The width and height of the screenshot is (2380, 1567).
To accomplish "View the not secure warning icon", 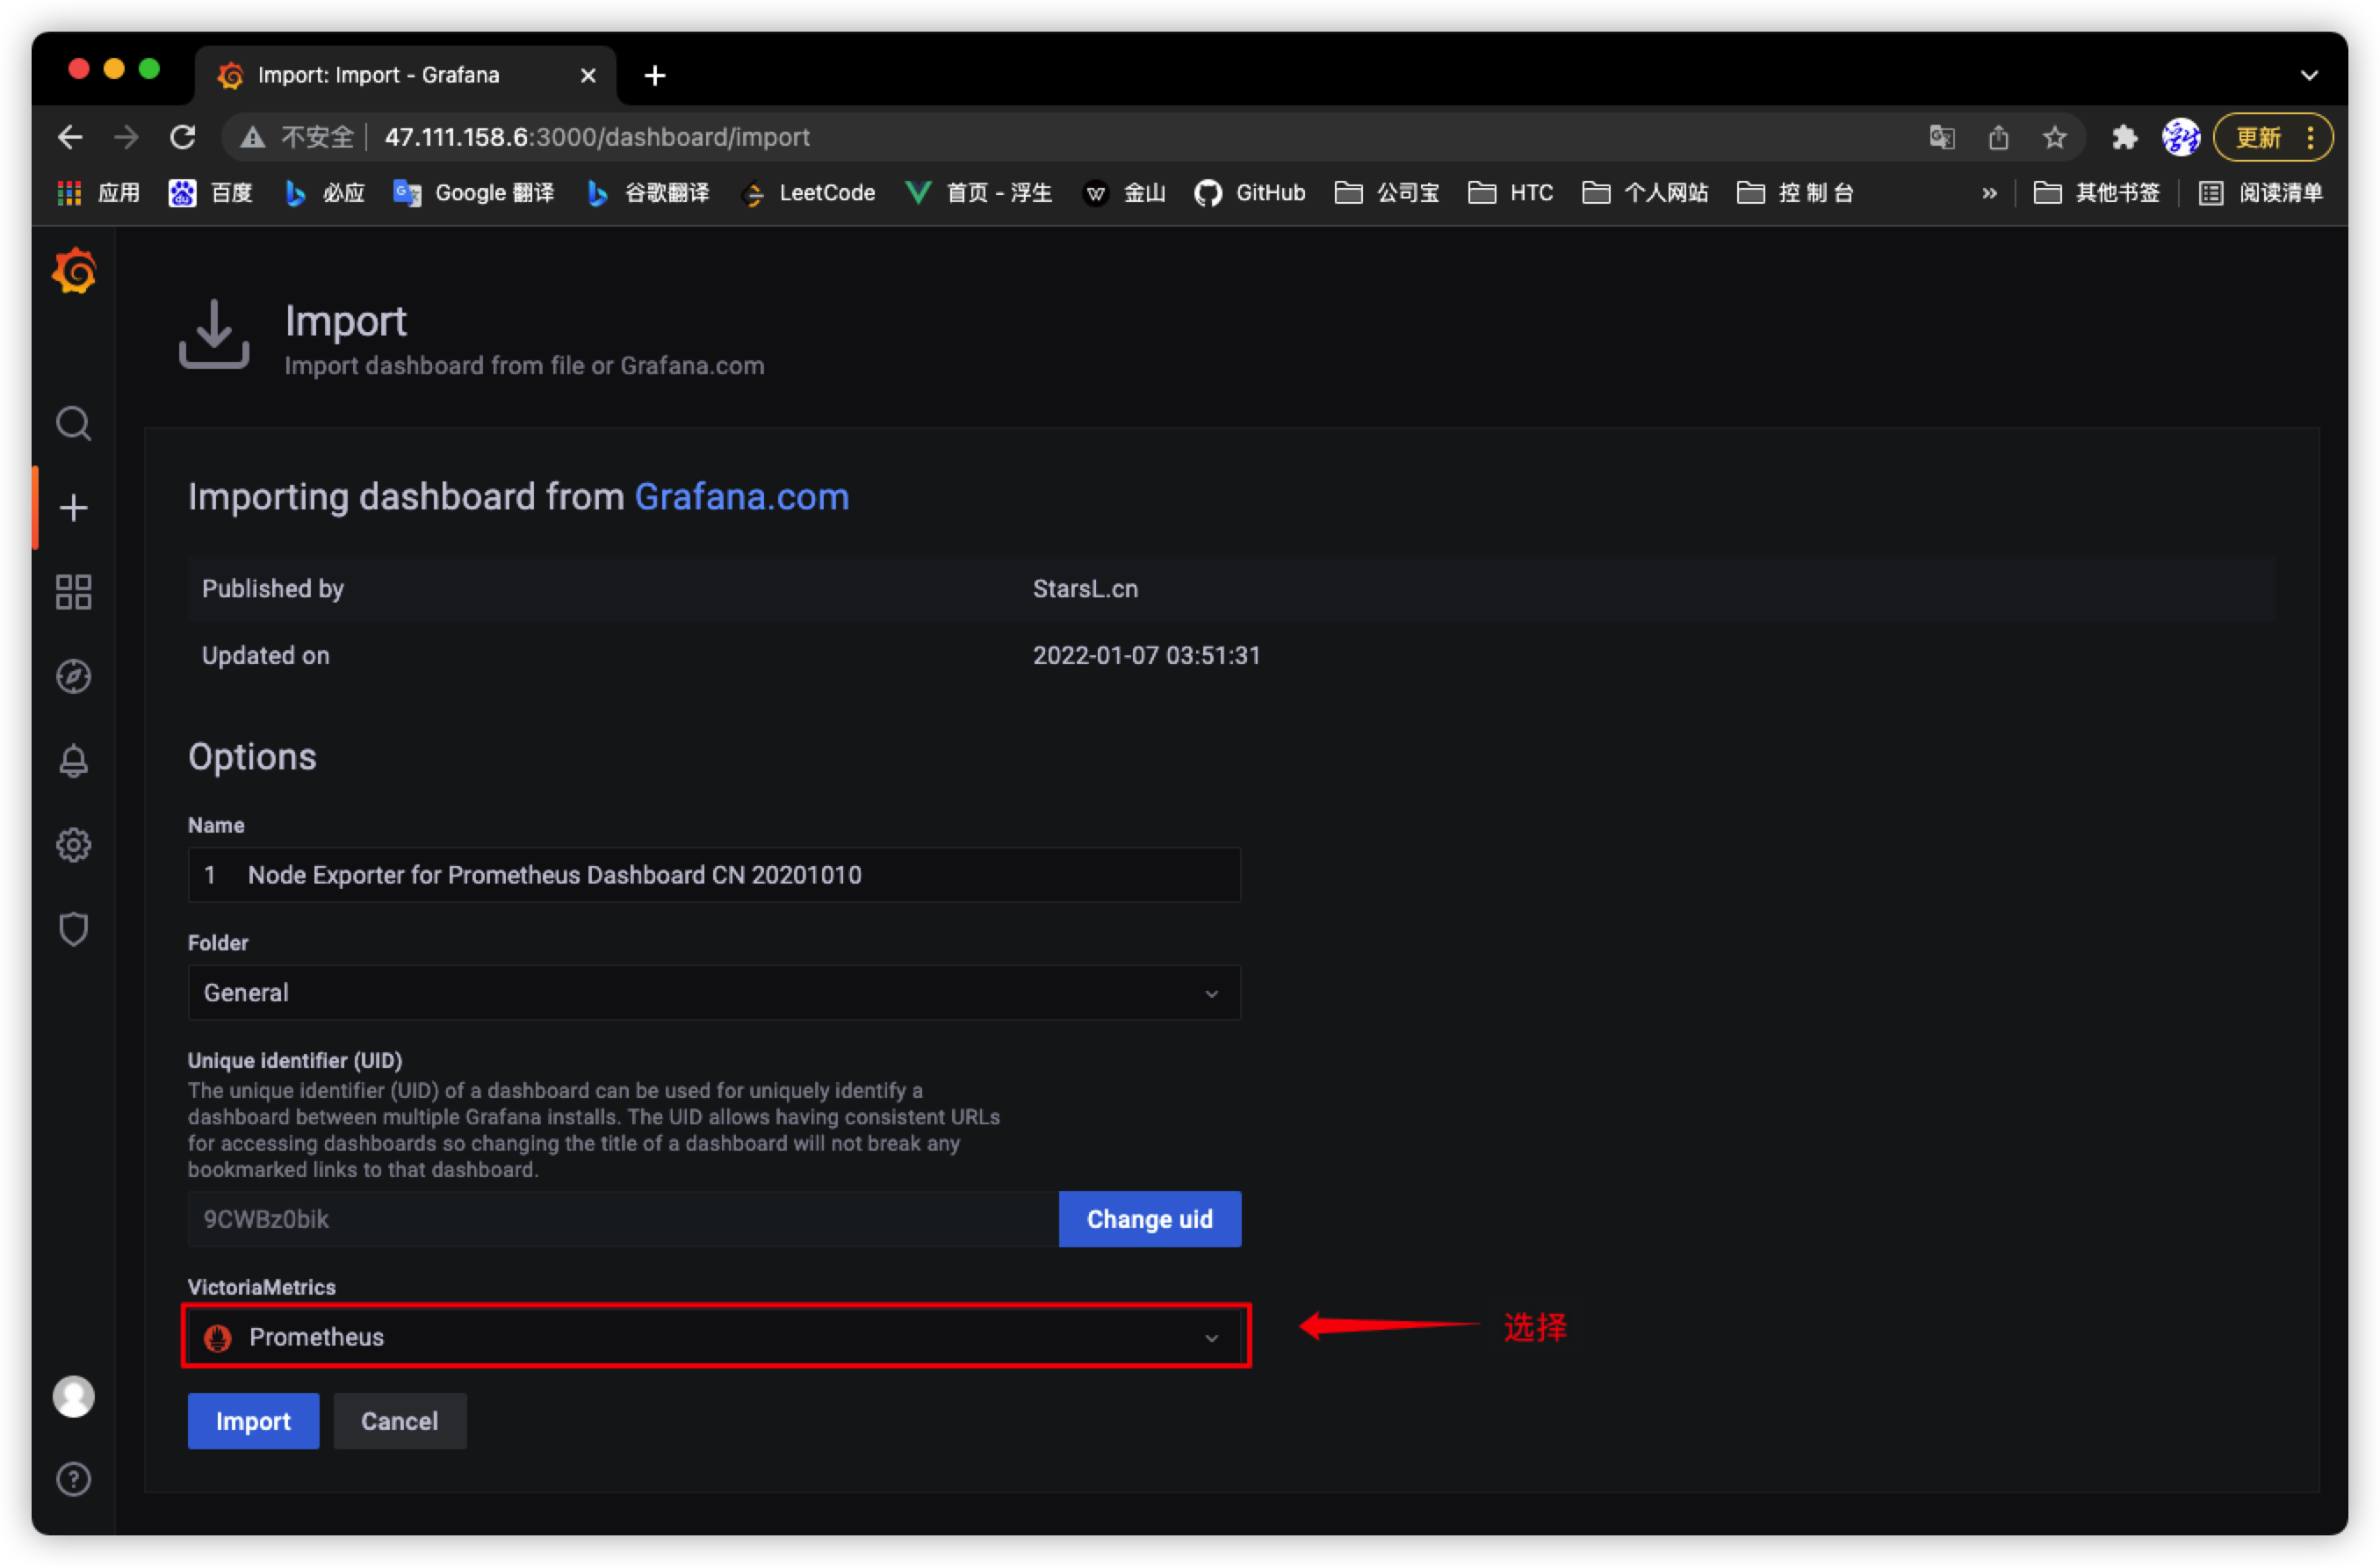I will tap(252, 137).
